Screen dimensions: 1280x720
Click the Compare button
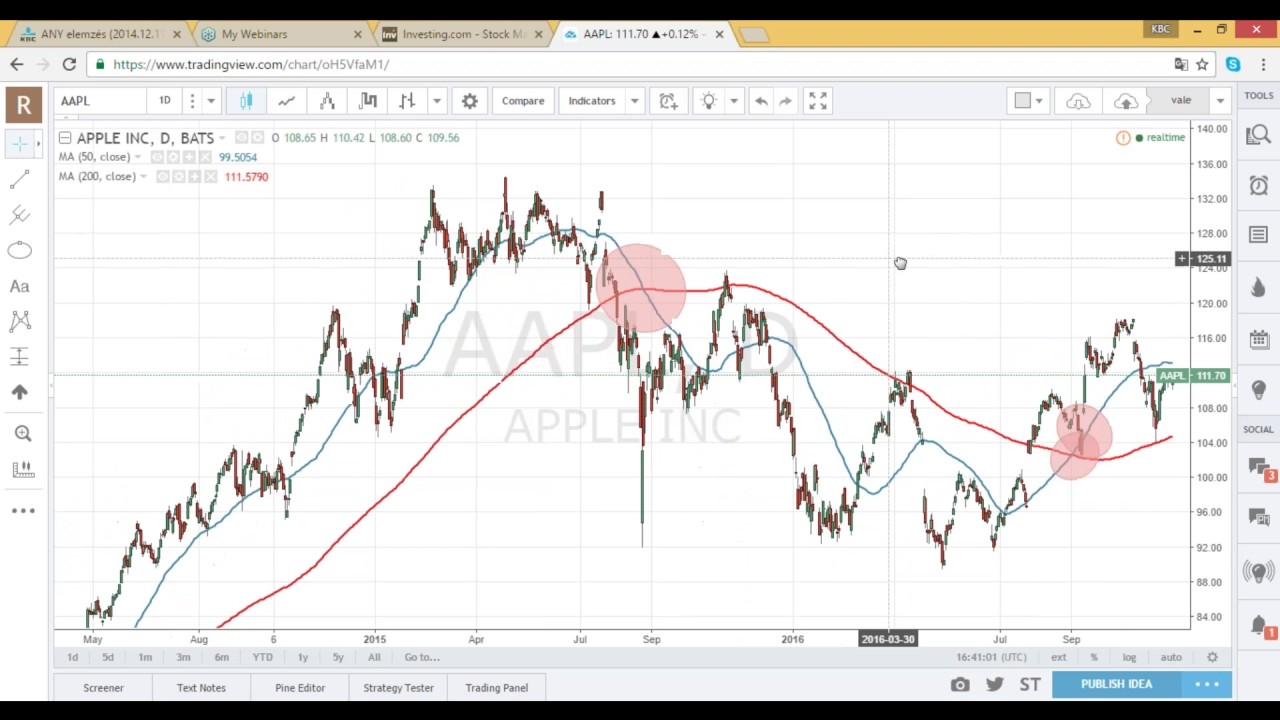tap(523, 101)
